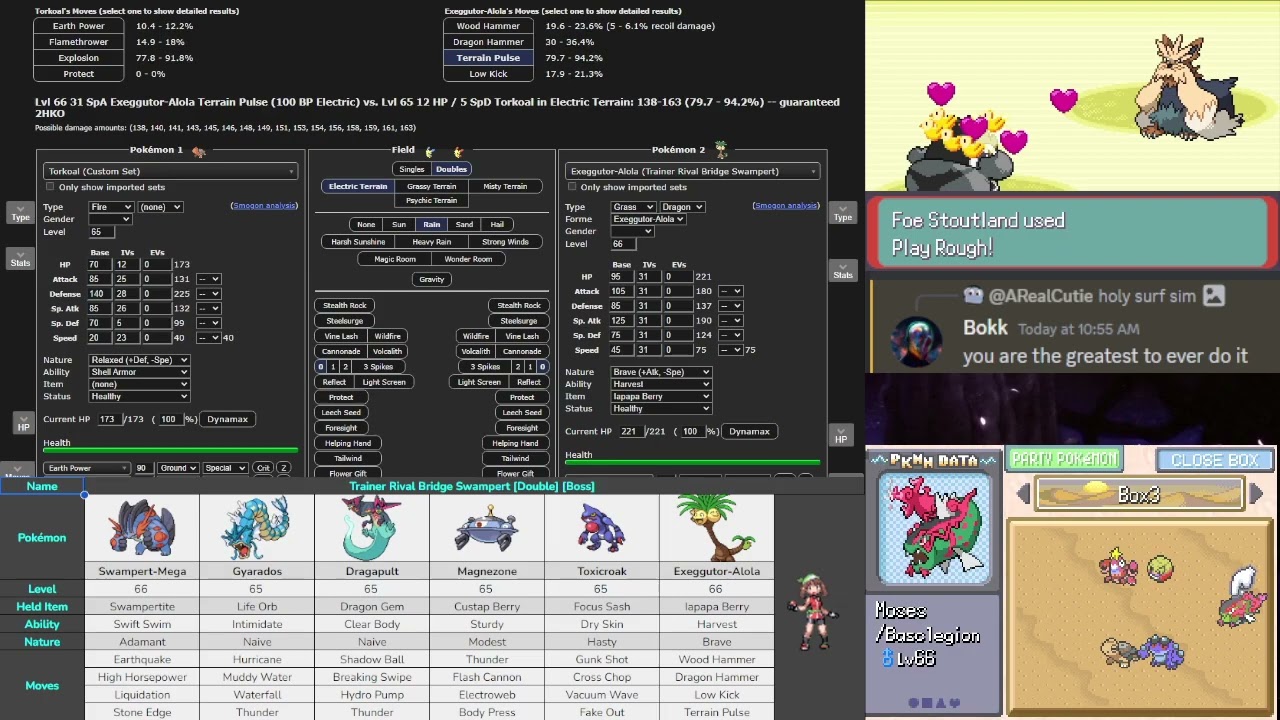Collapse the right Stats side panel toggle
The image size is (1280, 720).
point(842,271)
